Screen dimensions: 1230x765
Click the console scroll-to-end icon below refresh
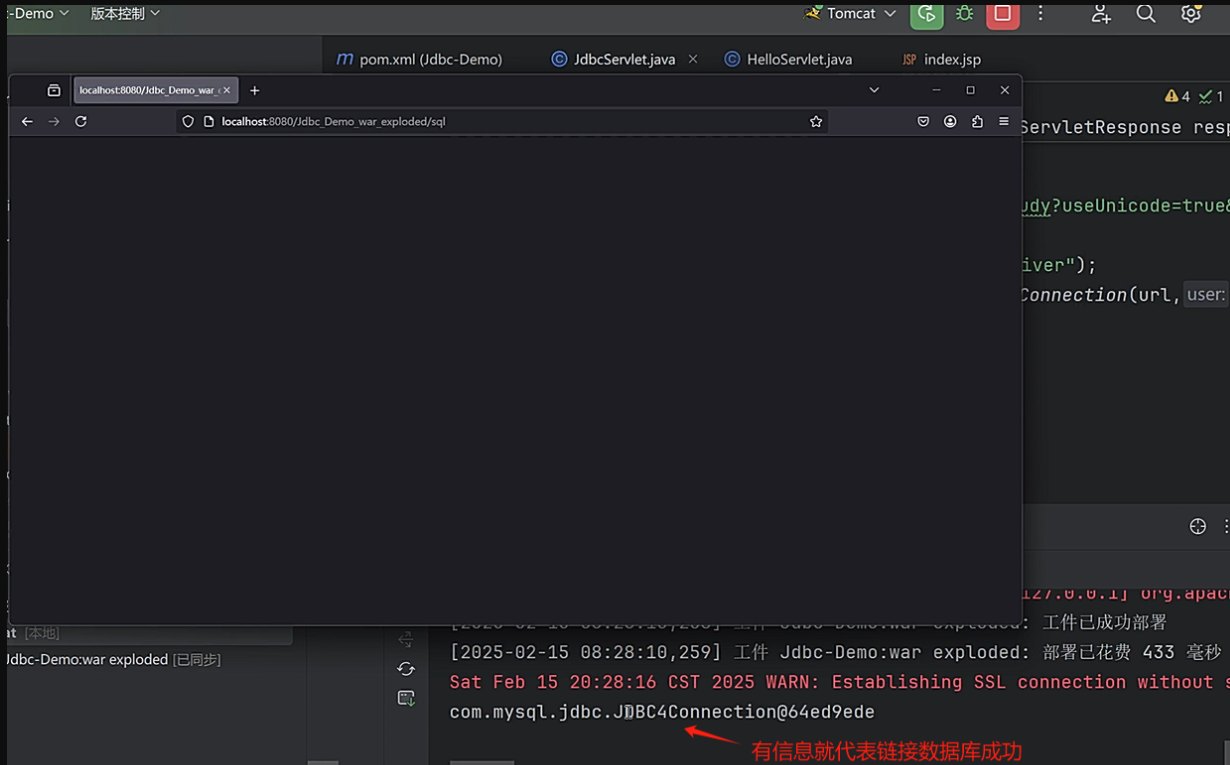tap(406, 698)
